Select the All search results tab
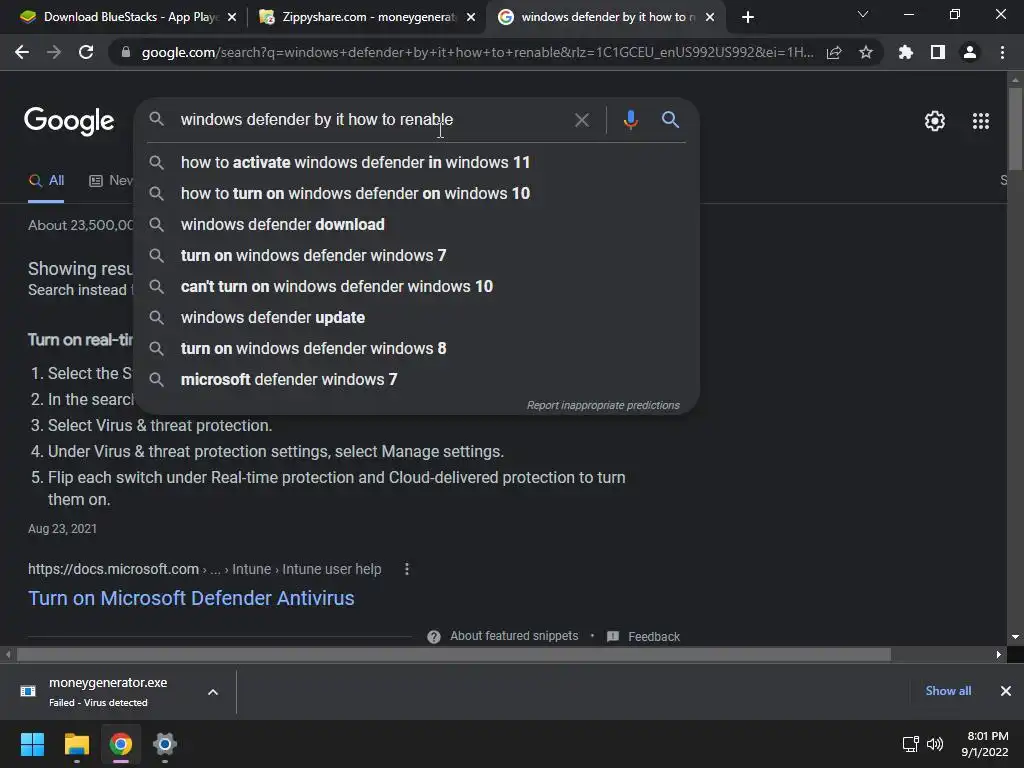This screenshot has width=1024, height=768. (x=46, y=180)
